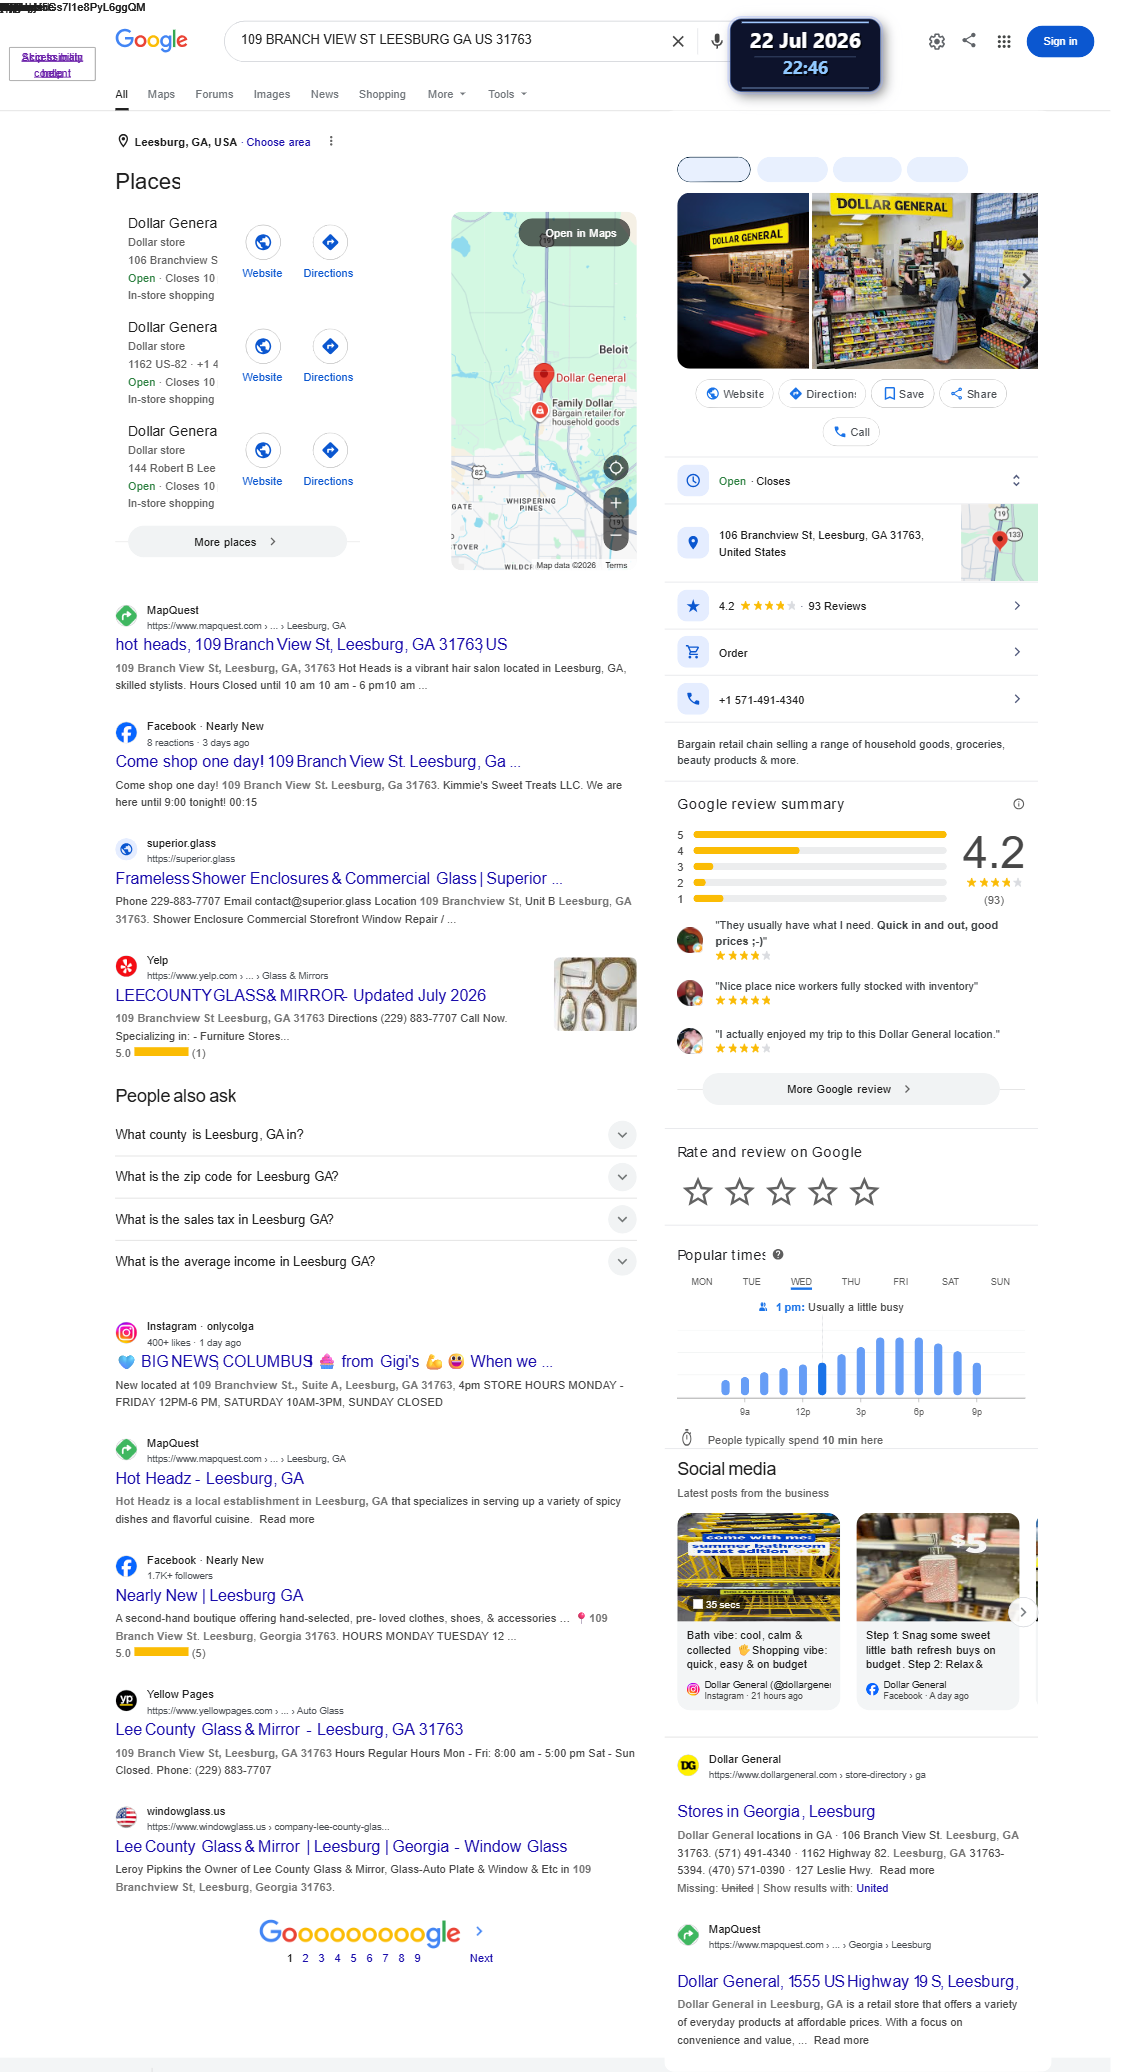
Task: Zoom out on the map with the minus icon
Action: point(616,535)
